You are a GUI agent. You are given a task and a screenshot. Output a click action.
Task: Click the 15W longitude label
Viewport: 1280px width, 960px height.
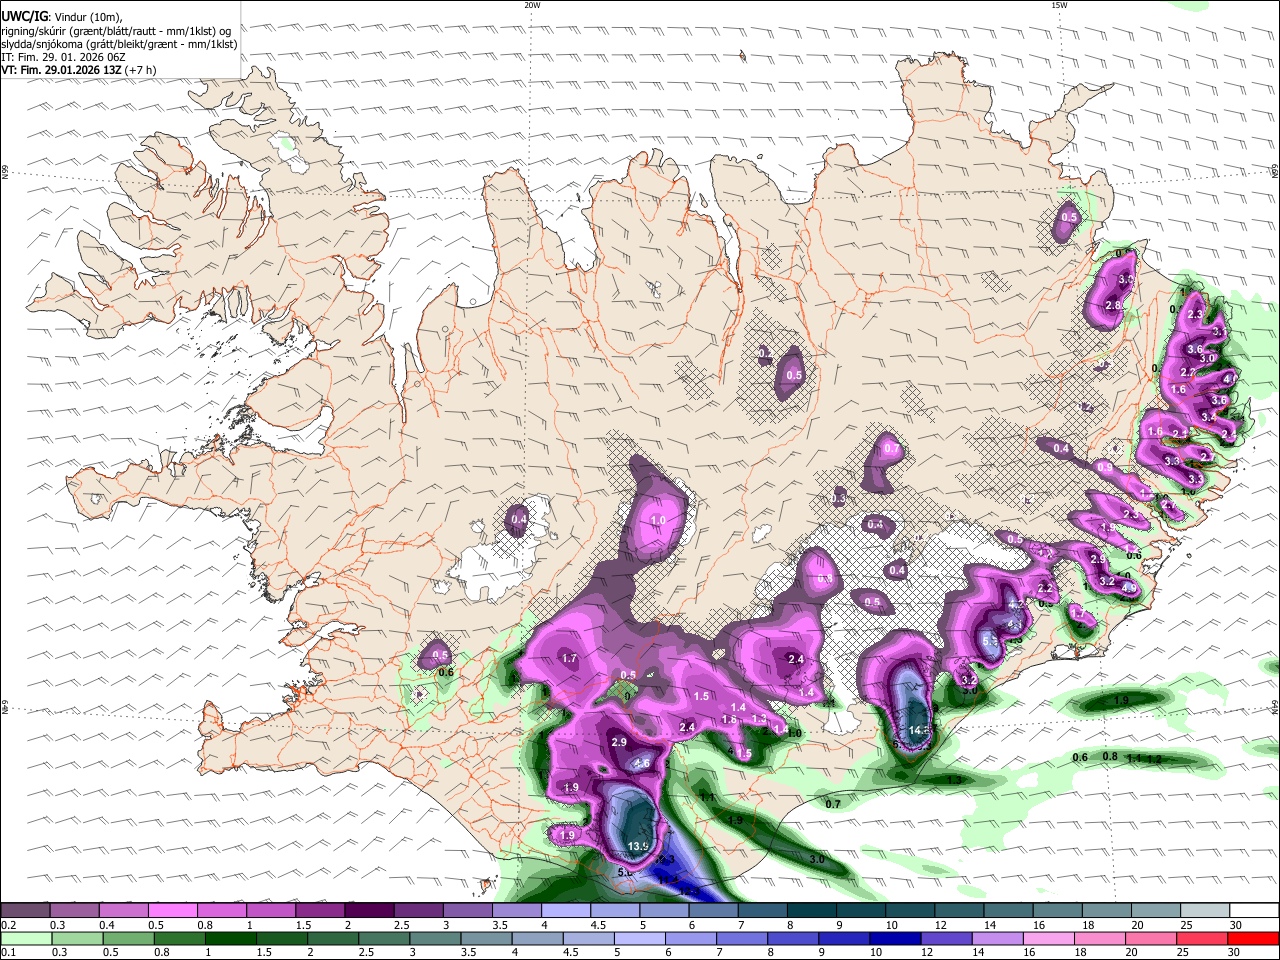1059,5
